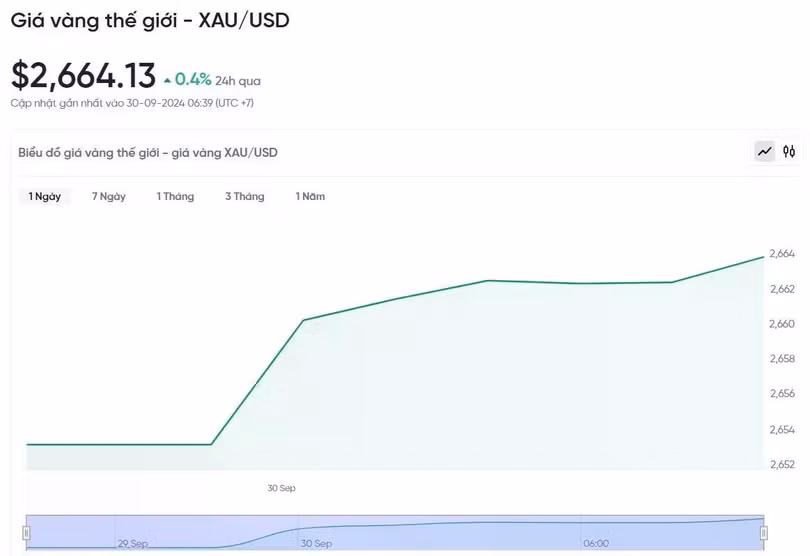
Task: Switch to the line chart view icon
Action: click(765, 152)
